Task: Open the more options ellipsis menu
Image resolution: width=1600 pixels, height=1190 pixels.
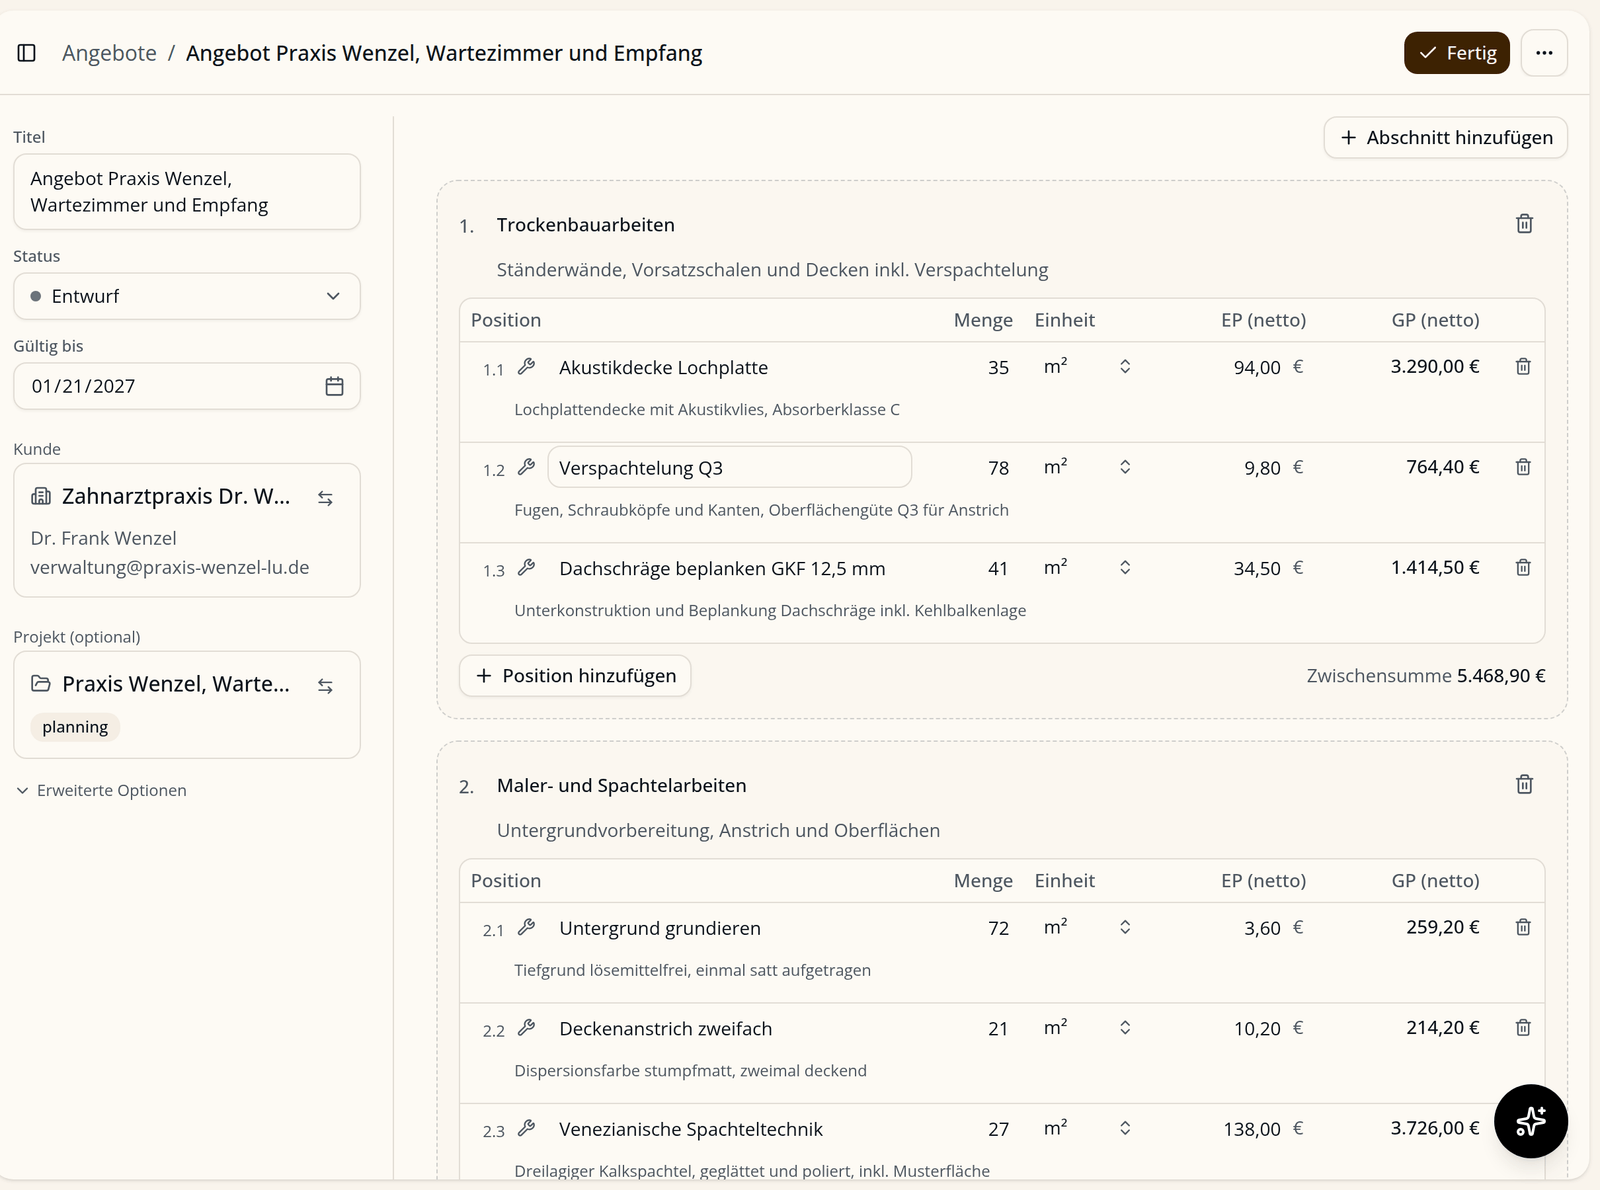Action: [1544, 53]
